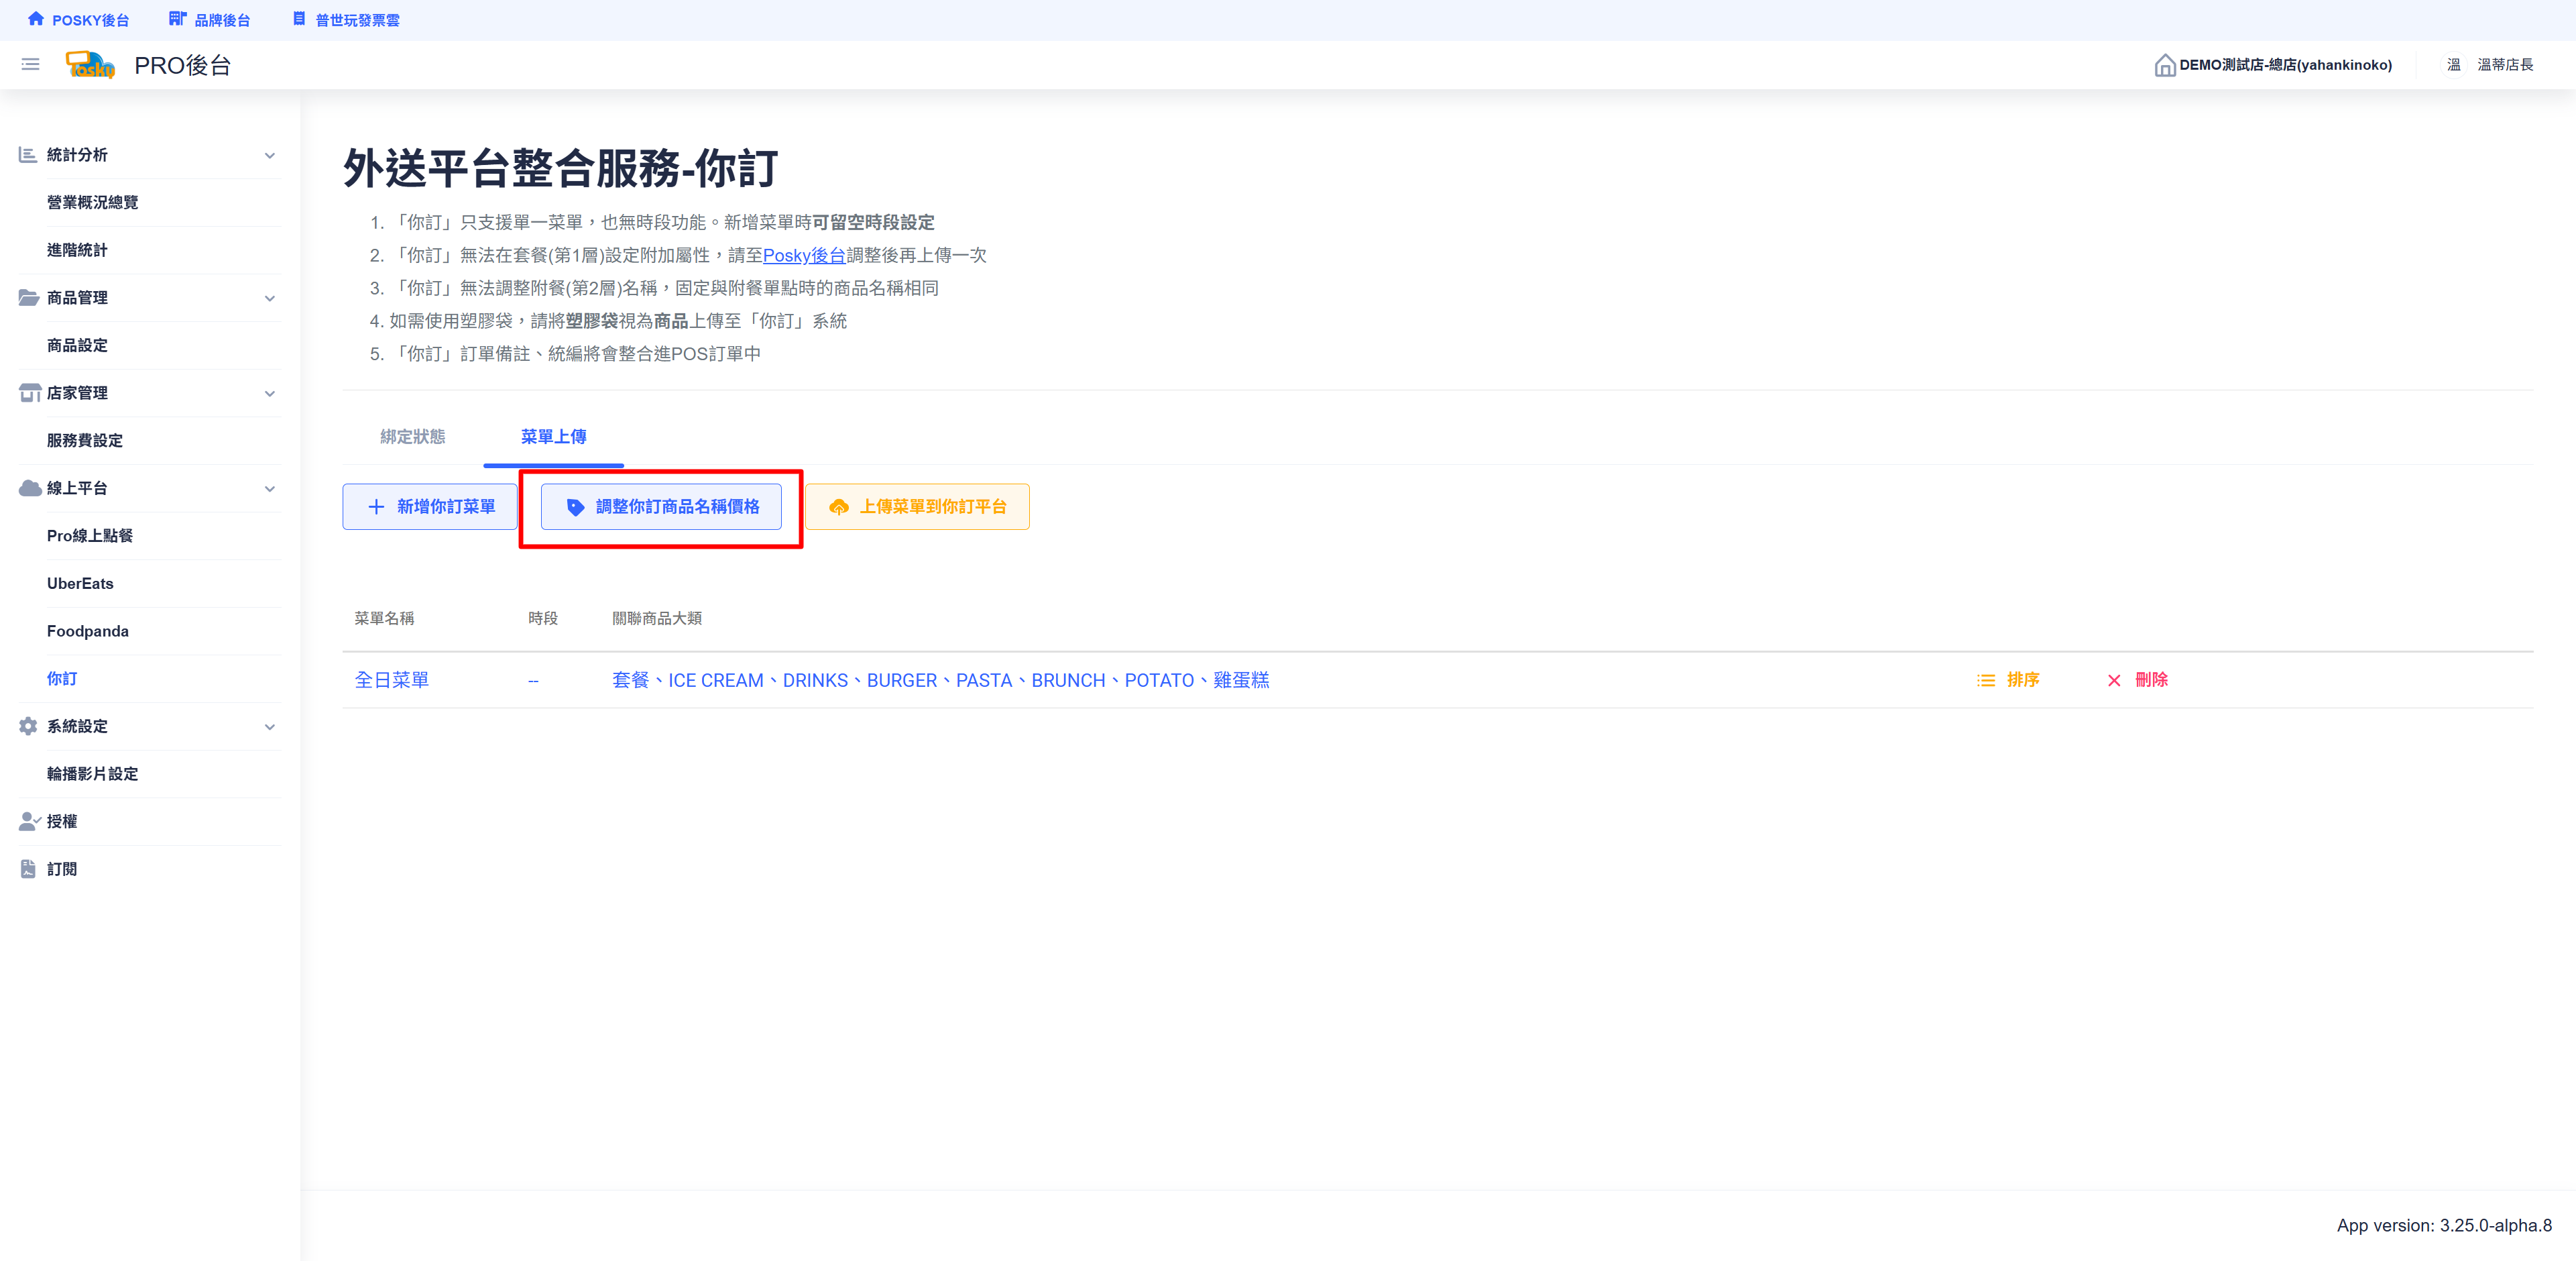Click the 授權 user icon in sidebar
This screenshot has height=1261, width=2576.
coord(29,821)
